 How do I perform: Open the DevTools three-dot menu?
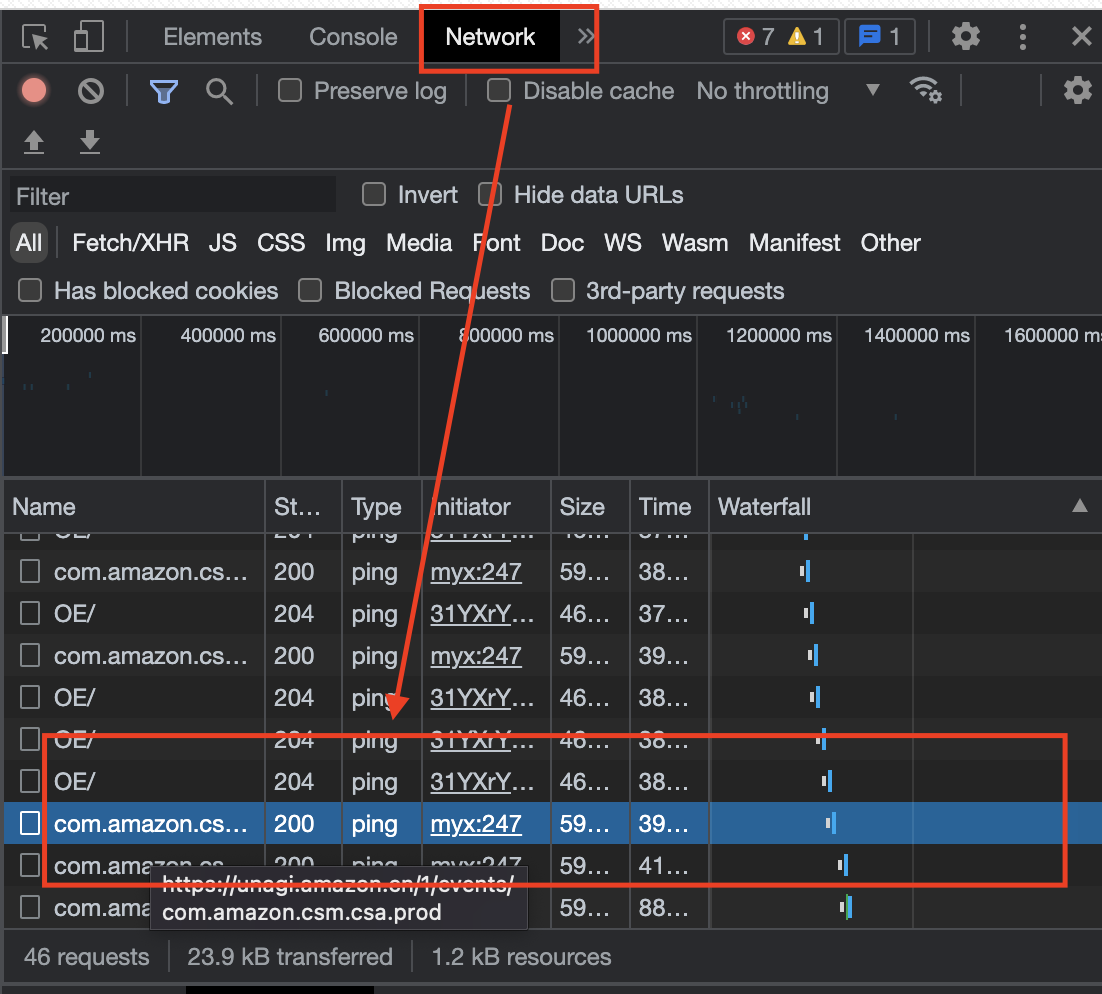point(1022,38)
